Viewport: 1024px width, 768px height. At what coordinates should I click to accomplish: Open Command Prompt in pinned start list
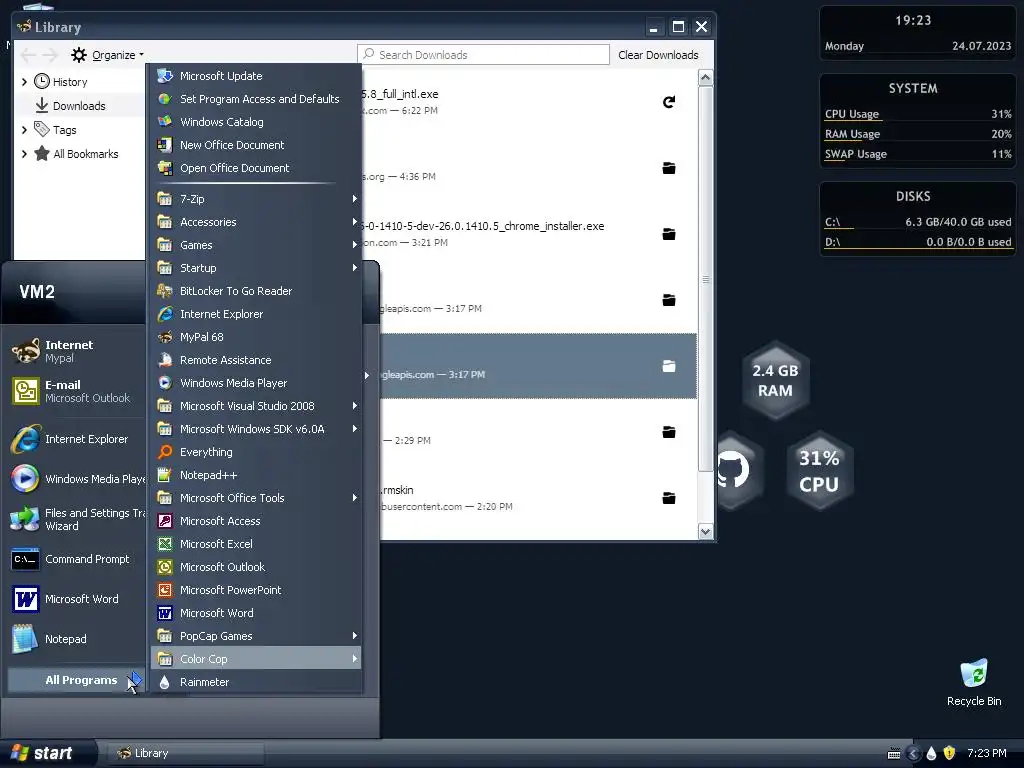point(76,560)
